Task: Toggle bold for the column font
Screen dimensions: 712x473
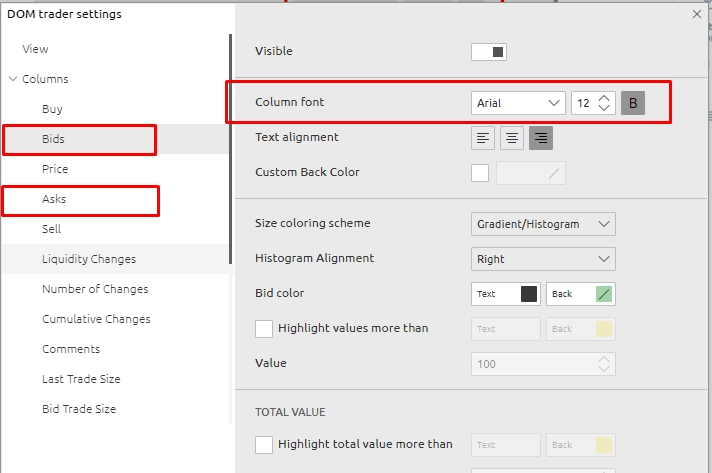Action: (x=633, y=103)
